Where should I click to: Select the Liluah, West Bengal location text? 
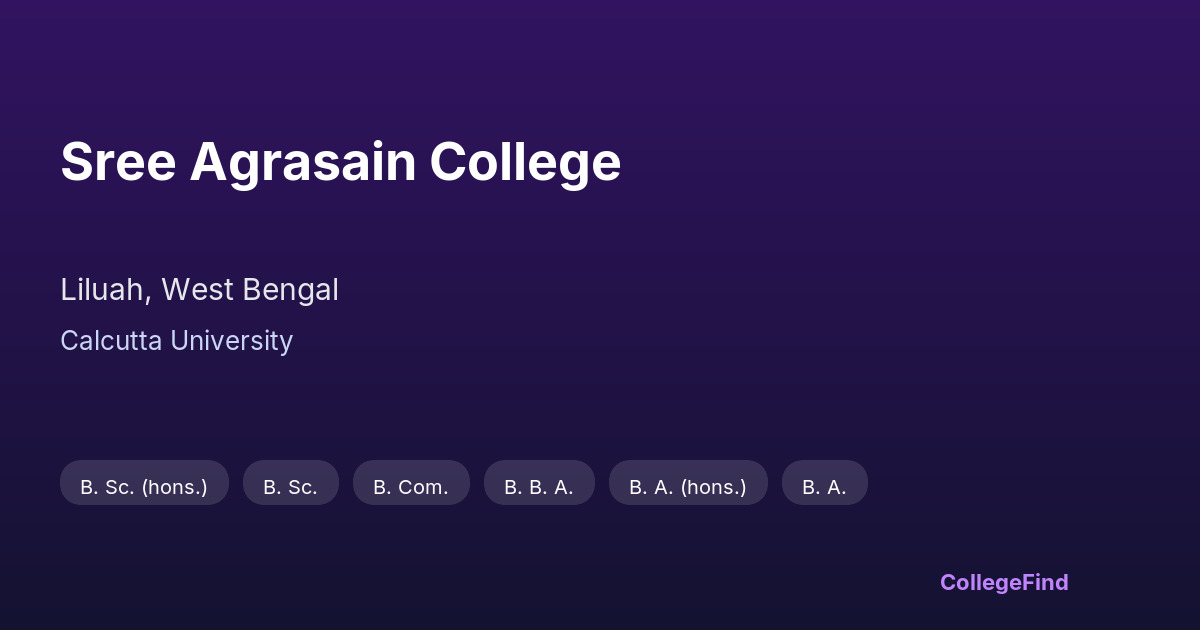[199, 290]
